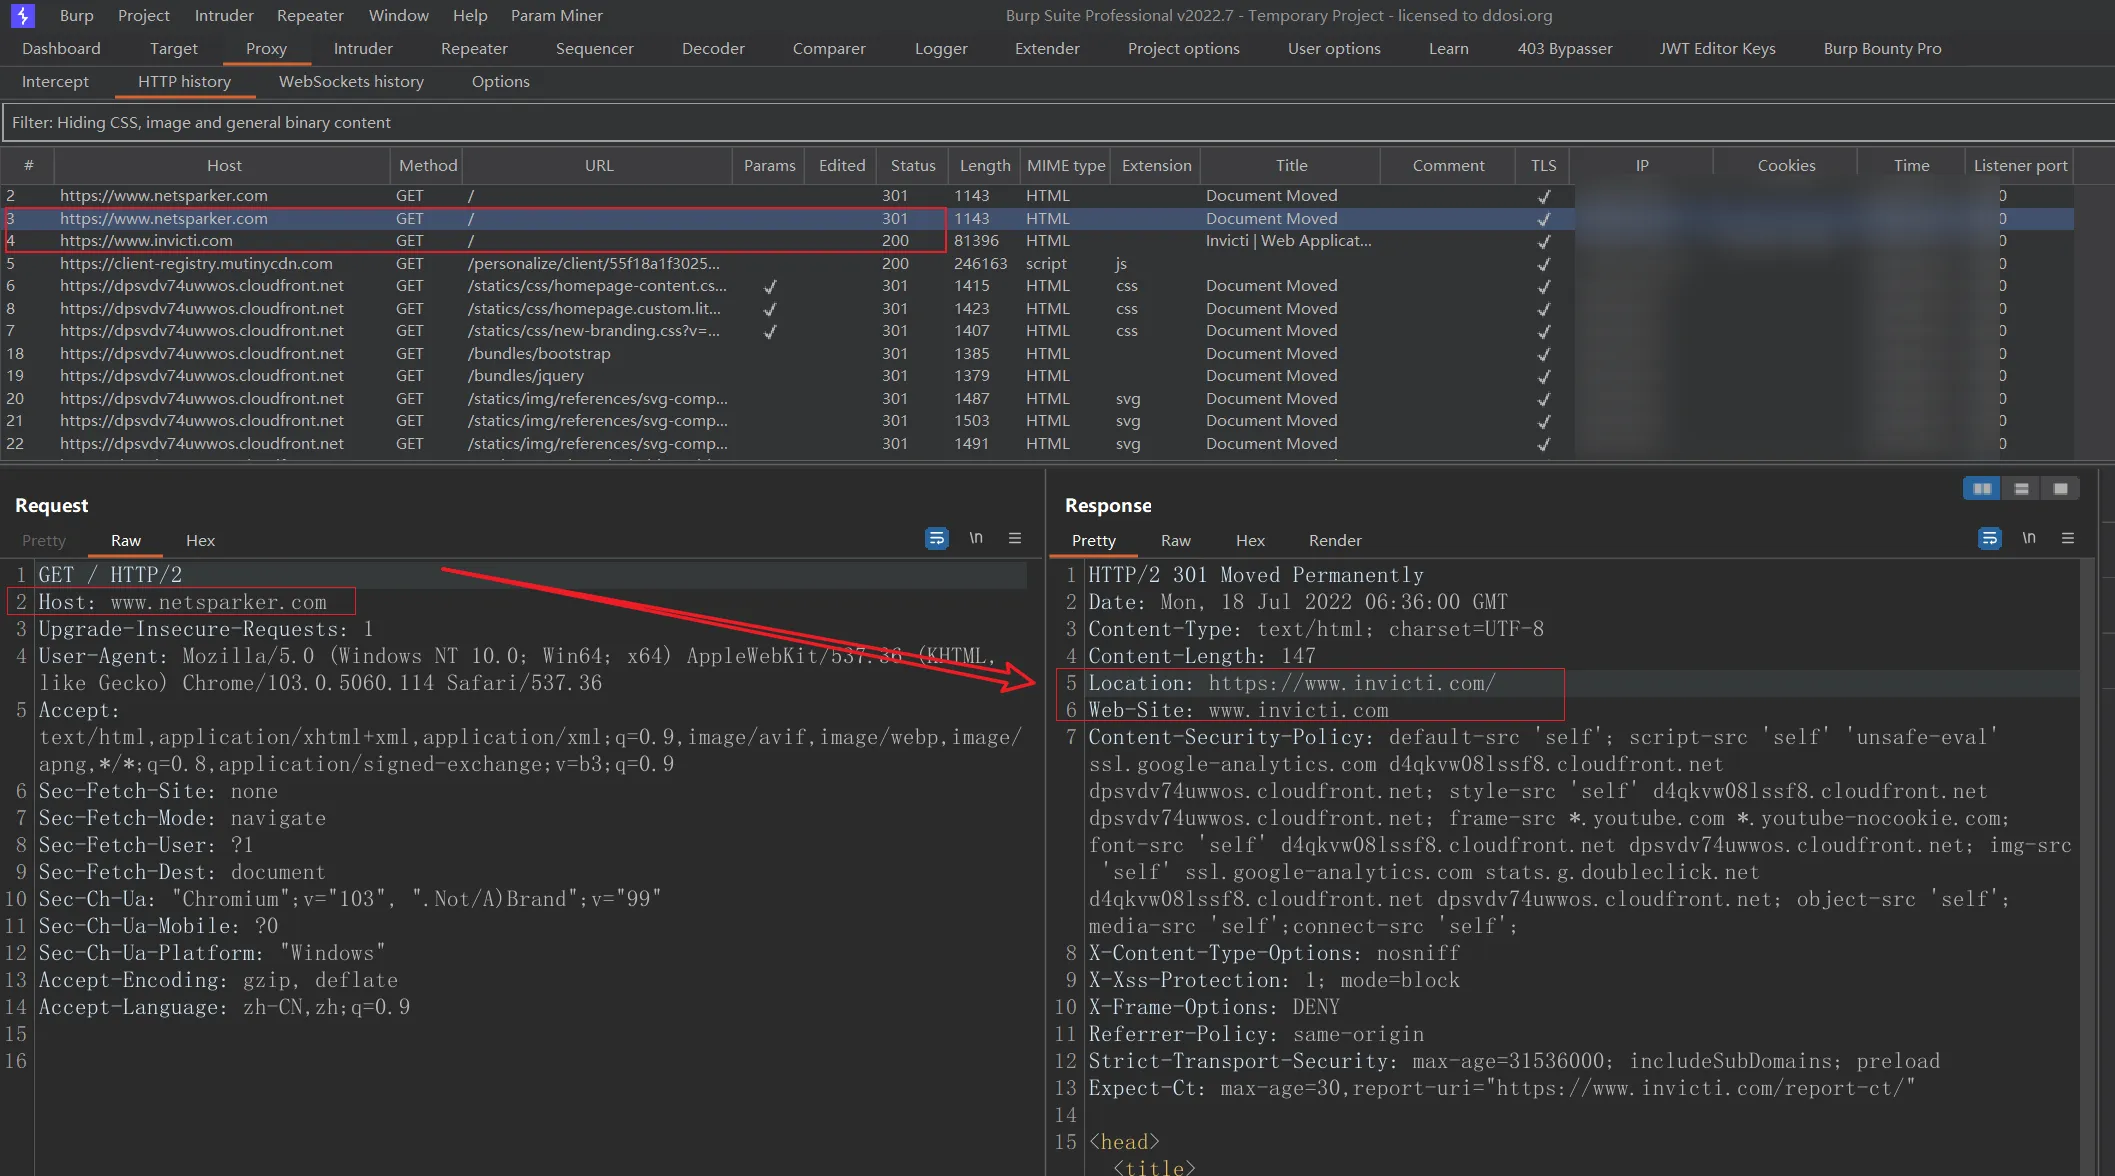Switch to WebSockets history sub-tab
This screenshot has height=1176, width=2115.
pos(351,81)
